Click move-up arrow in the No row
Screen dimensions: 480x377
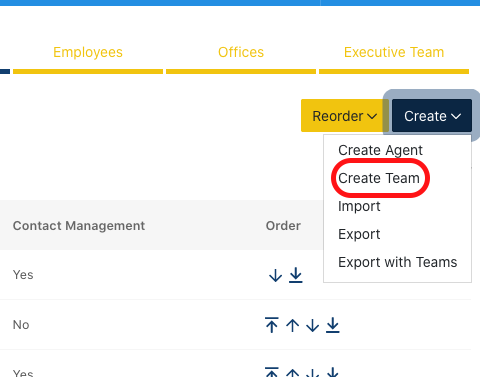292,325
